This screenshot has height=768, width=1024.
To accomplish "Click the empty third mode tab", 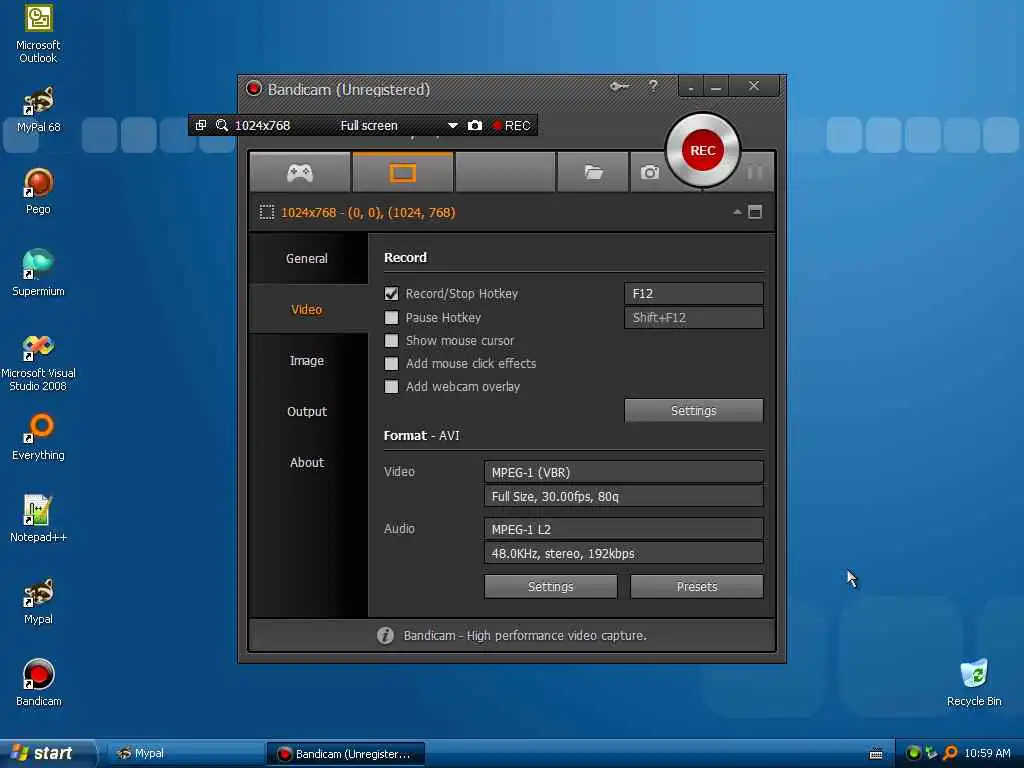I will (x=505, y=172).
